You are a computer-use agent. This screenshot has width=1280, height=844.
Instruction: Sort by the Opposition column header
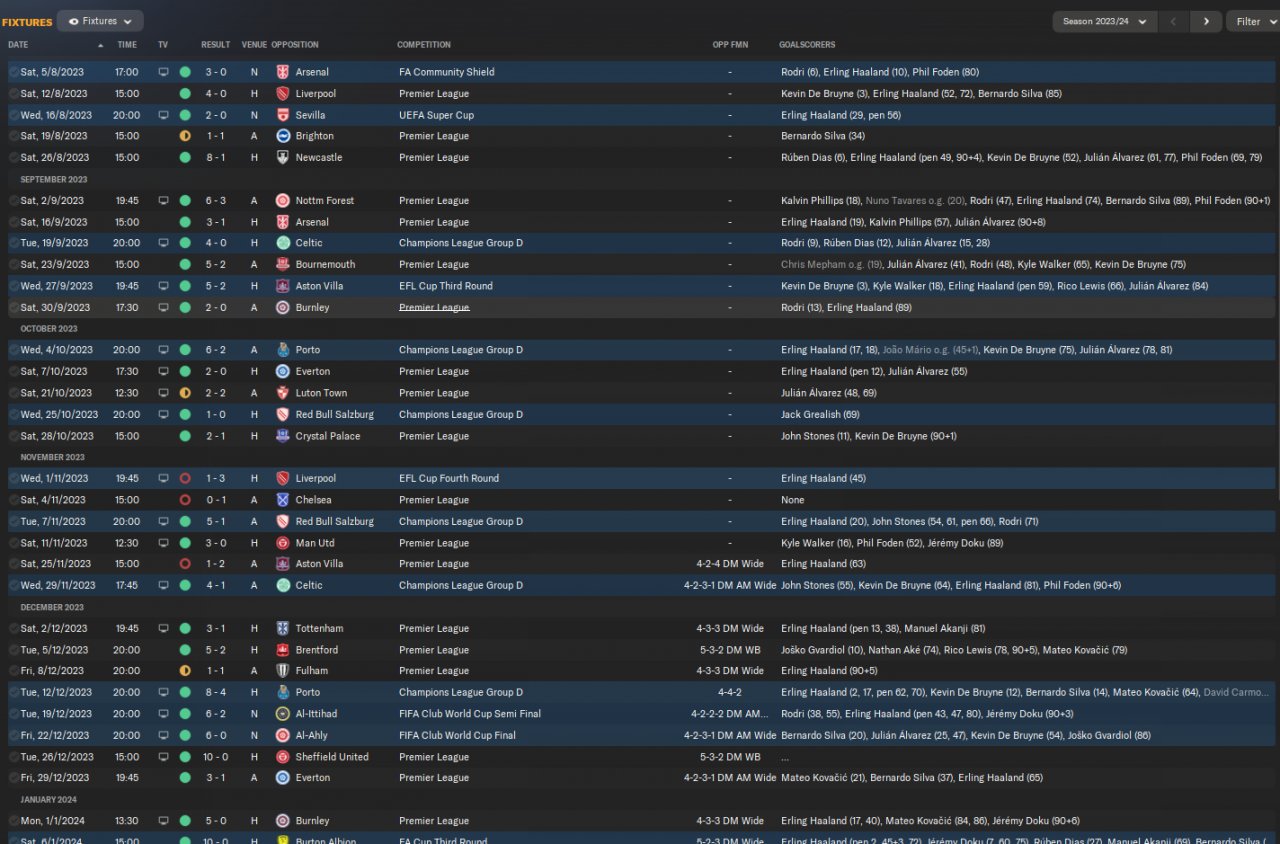pyautogui.click(x=295, y=45)
